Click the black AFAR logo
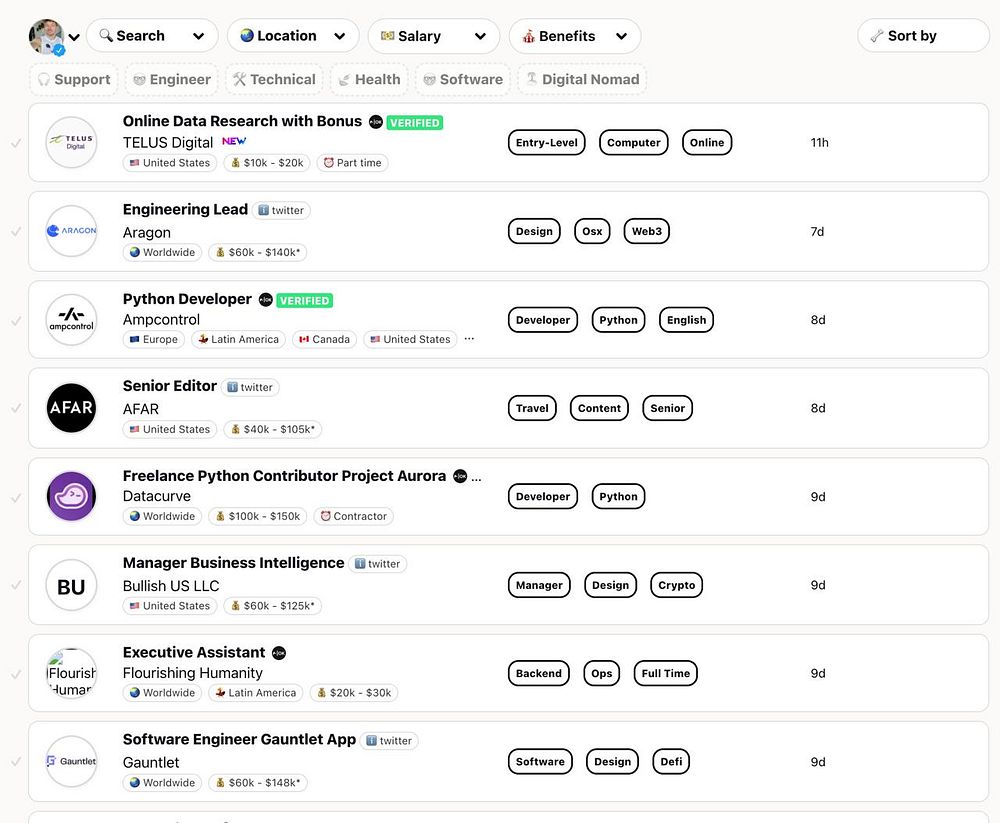This screenshot has height=823, width=1000. [71, 408]
